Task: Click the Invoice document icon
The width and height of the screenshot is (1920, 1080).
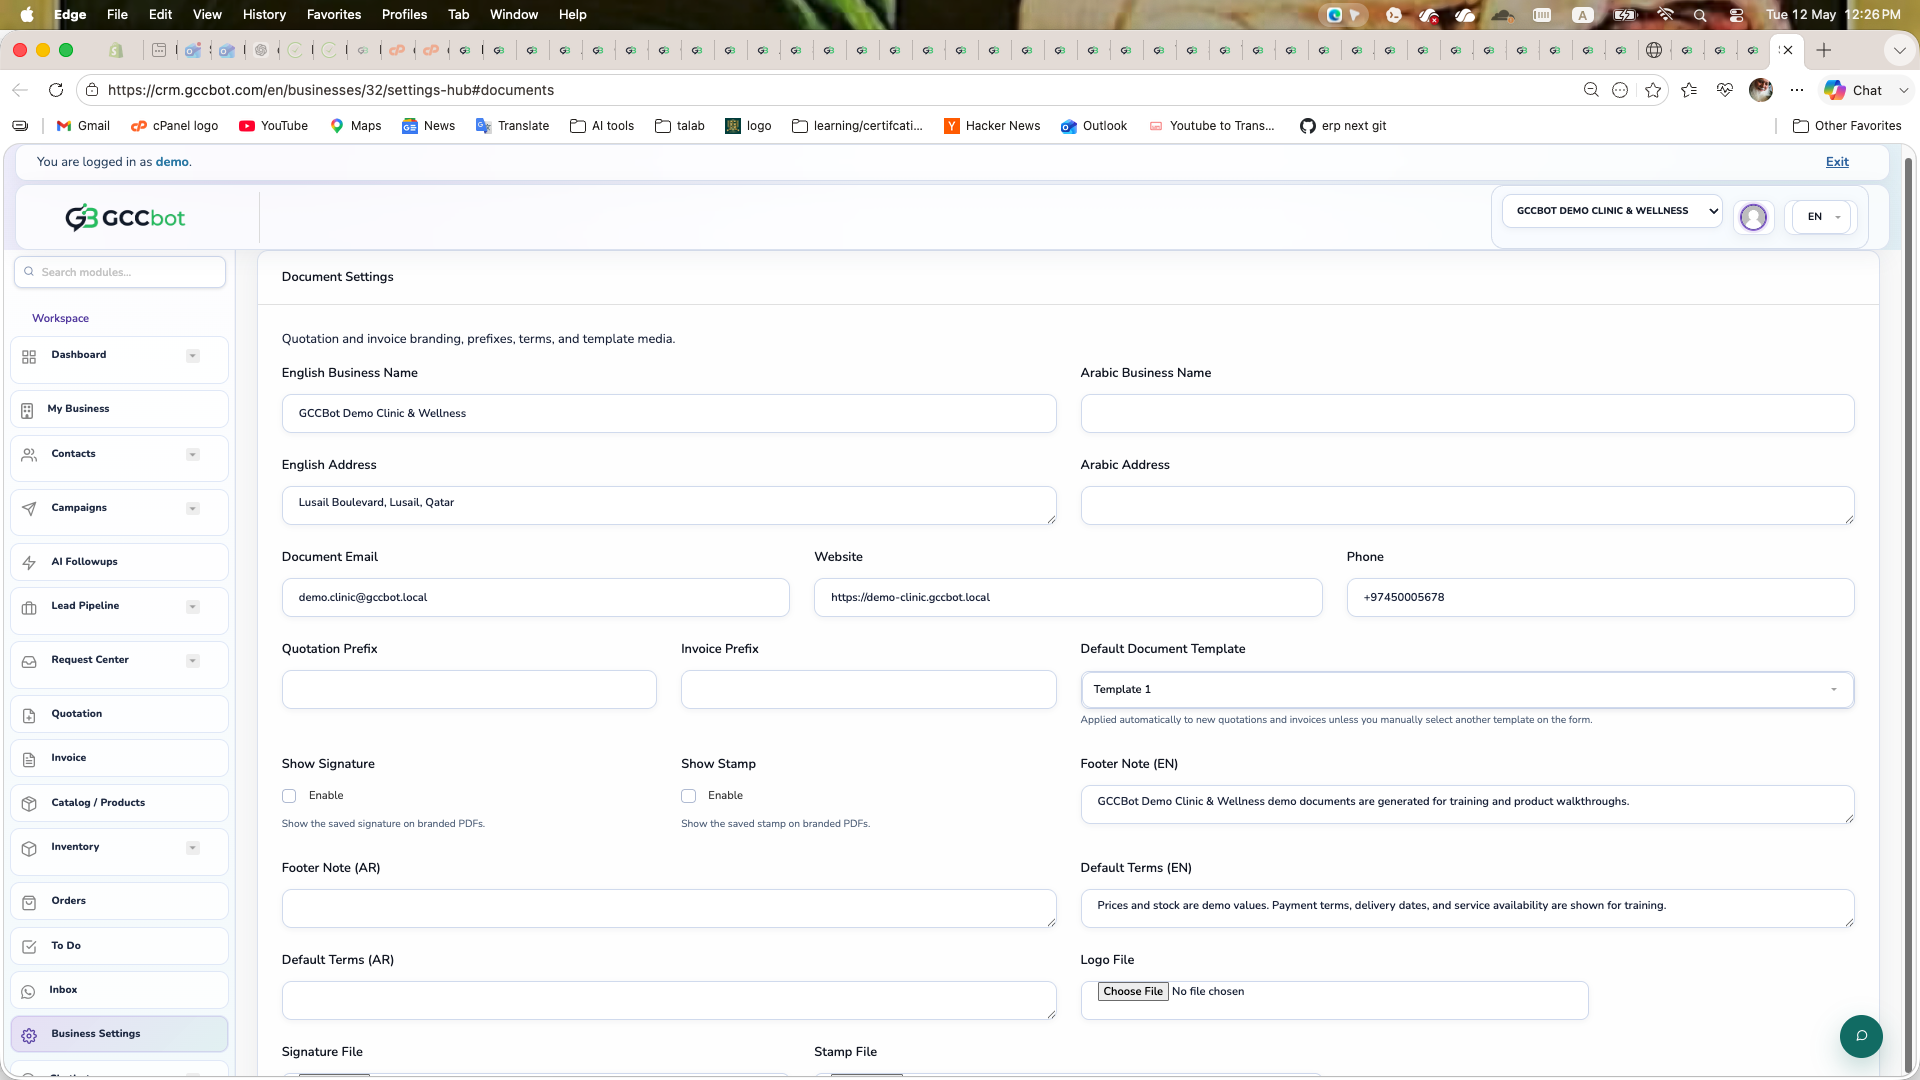Action: click(x=29, y=759)
